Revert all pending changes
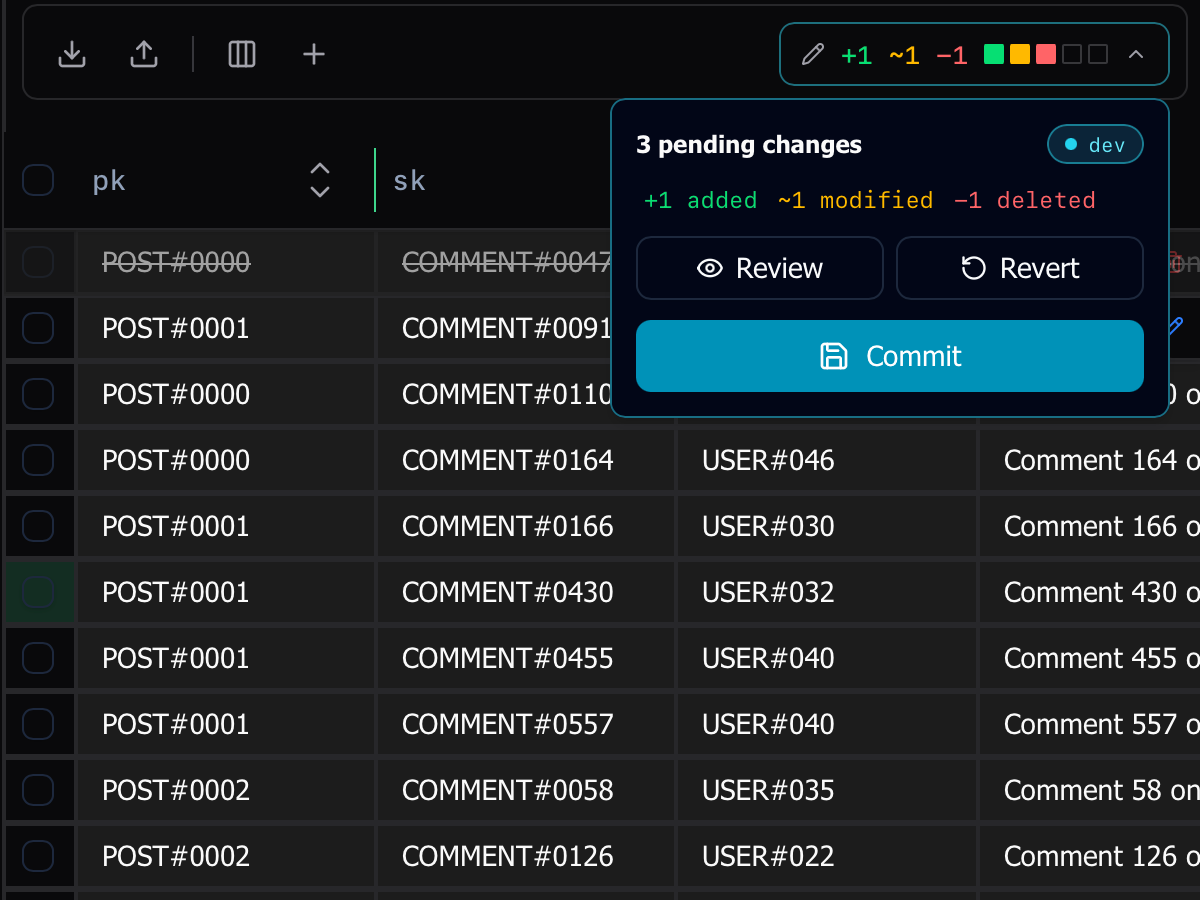The width and height of the screenshot is (1200, 900). pos(1020,268)
